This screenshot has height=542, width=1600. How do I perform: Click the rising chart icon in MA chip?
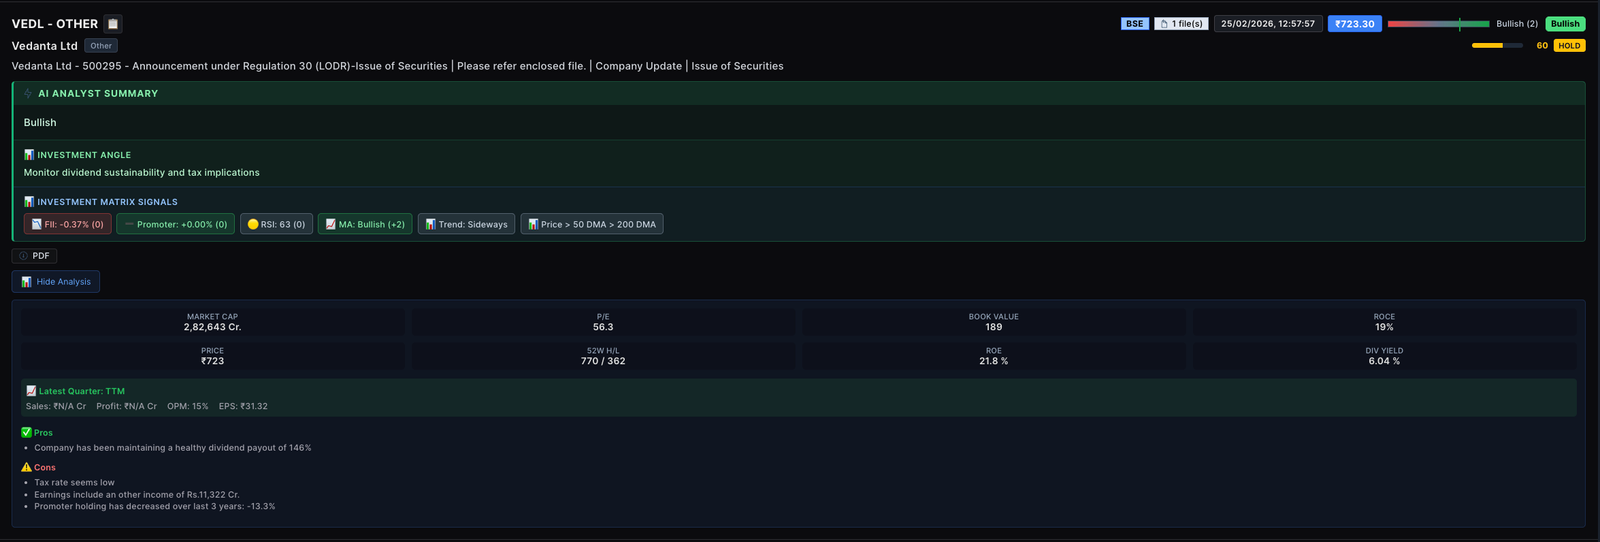pos(331,224)
